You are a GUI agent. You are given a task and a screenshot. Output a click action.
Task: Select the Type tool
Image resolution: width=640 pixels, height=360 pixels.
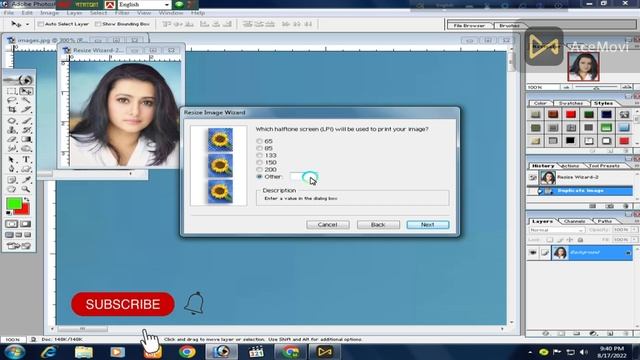26,160
